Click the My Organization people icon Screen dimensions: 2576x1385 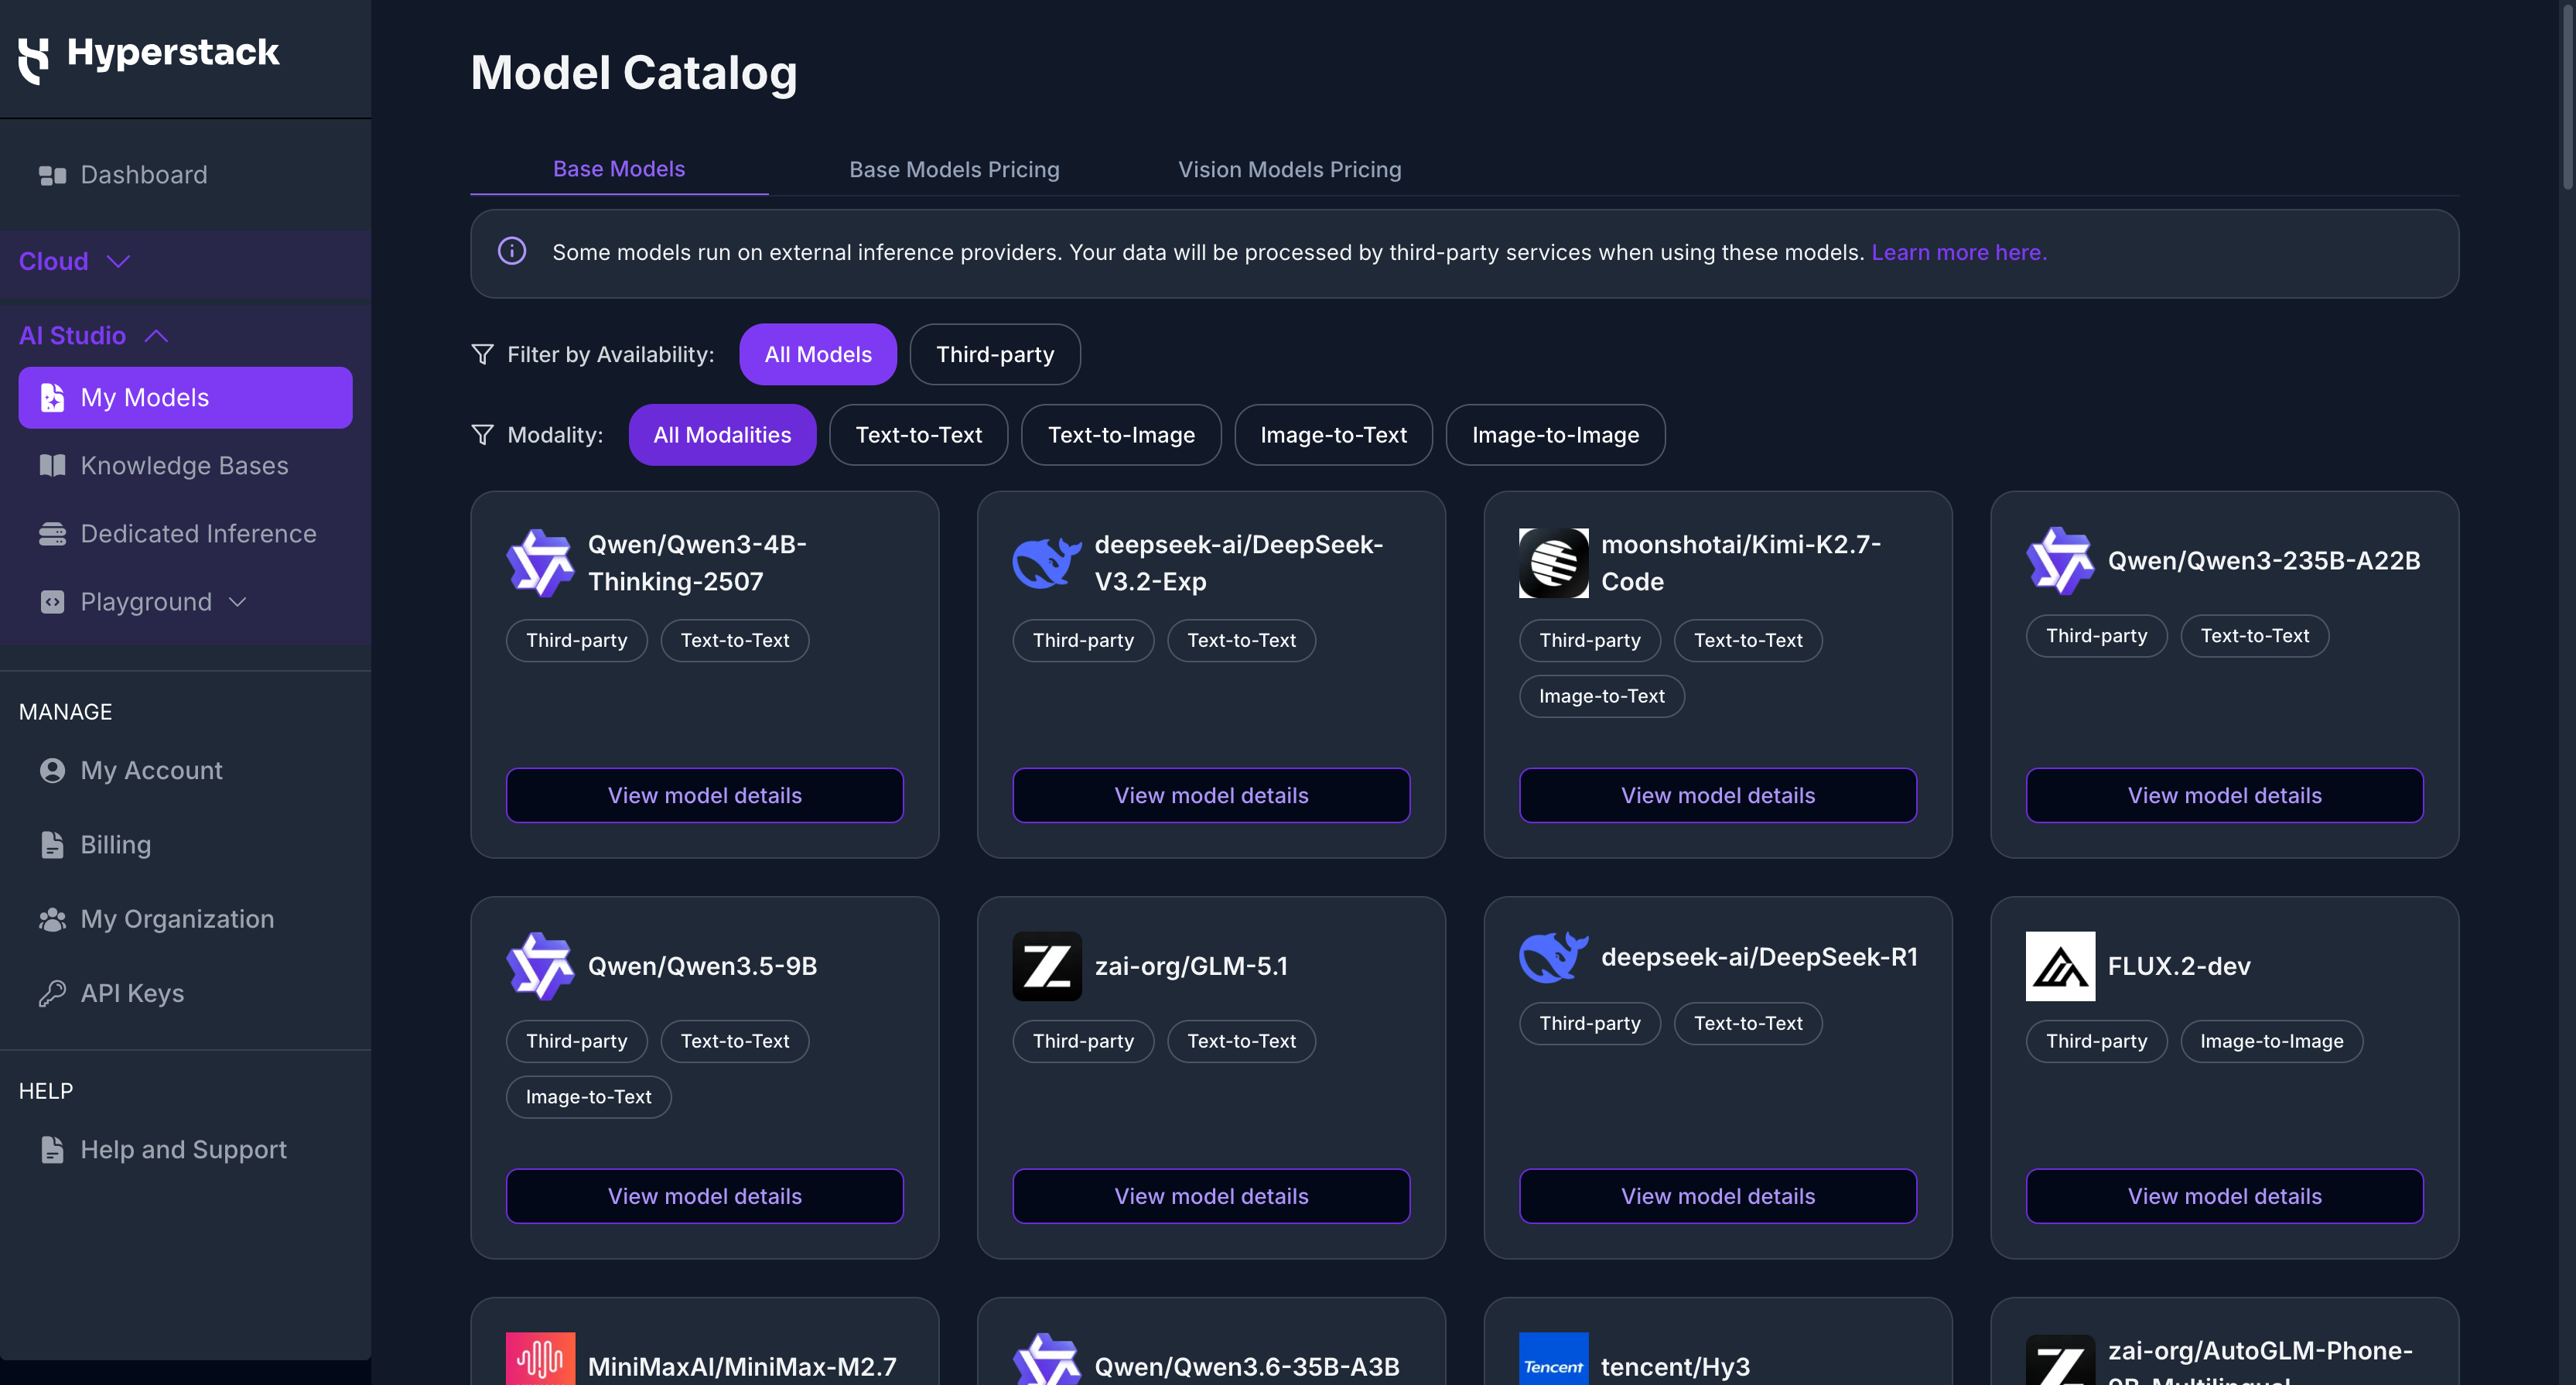(x=52, y=919)
